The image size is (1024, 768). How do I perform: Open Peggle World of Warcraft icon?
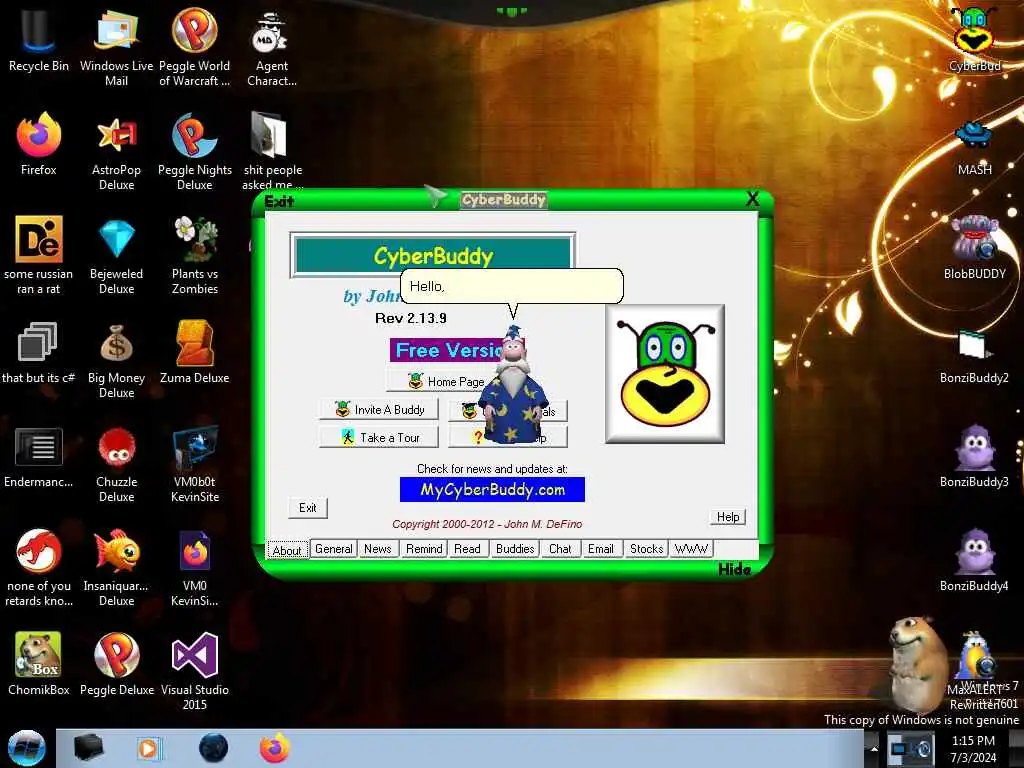point(195,46)
